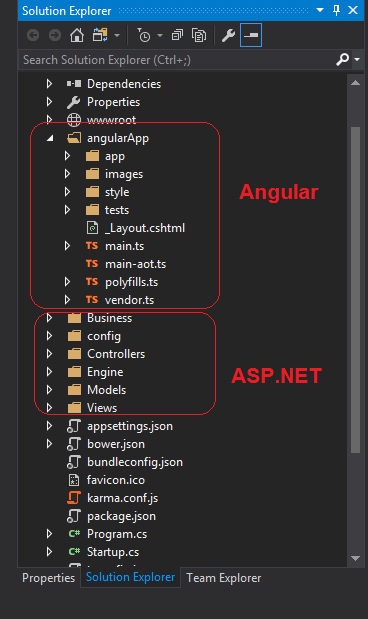Select the wwwroot globe icon
Screen dimensions: 368x619
pyautogui.click(x=74, y=120)
